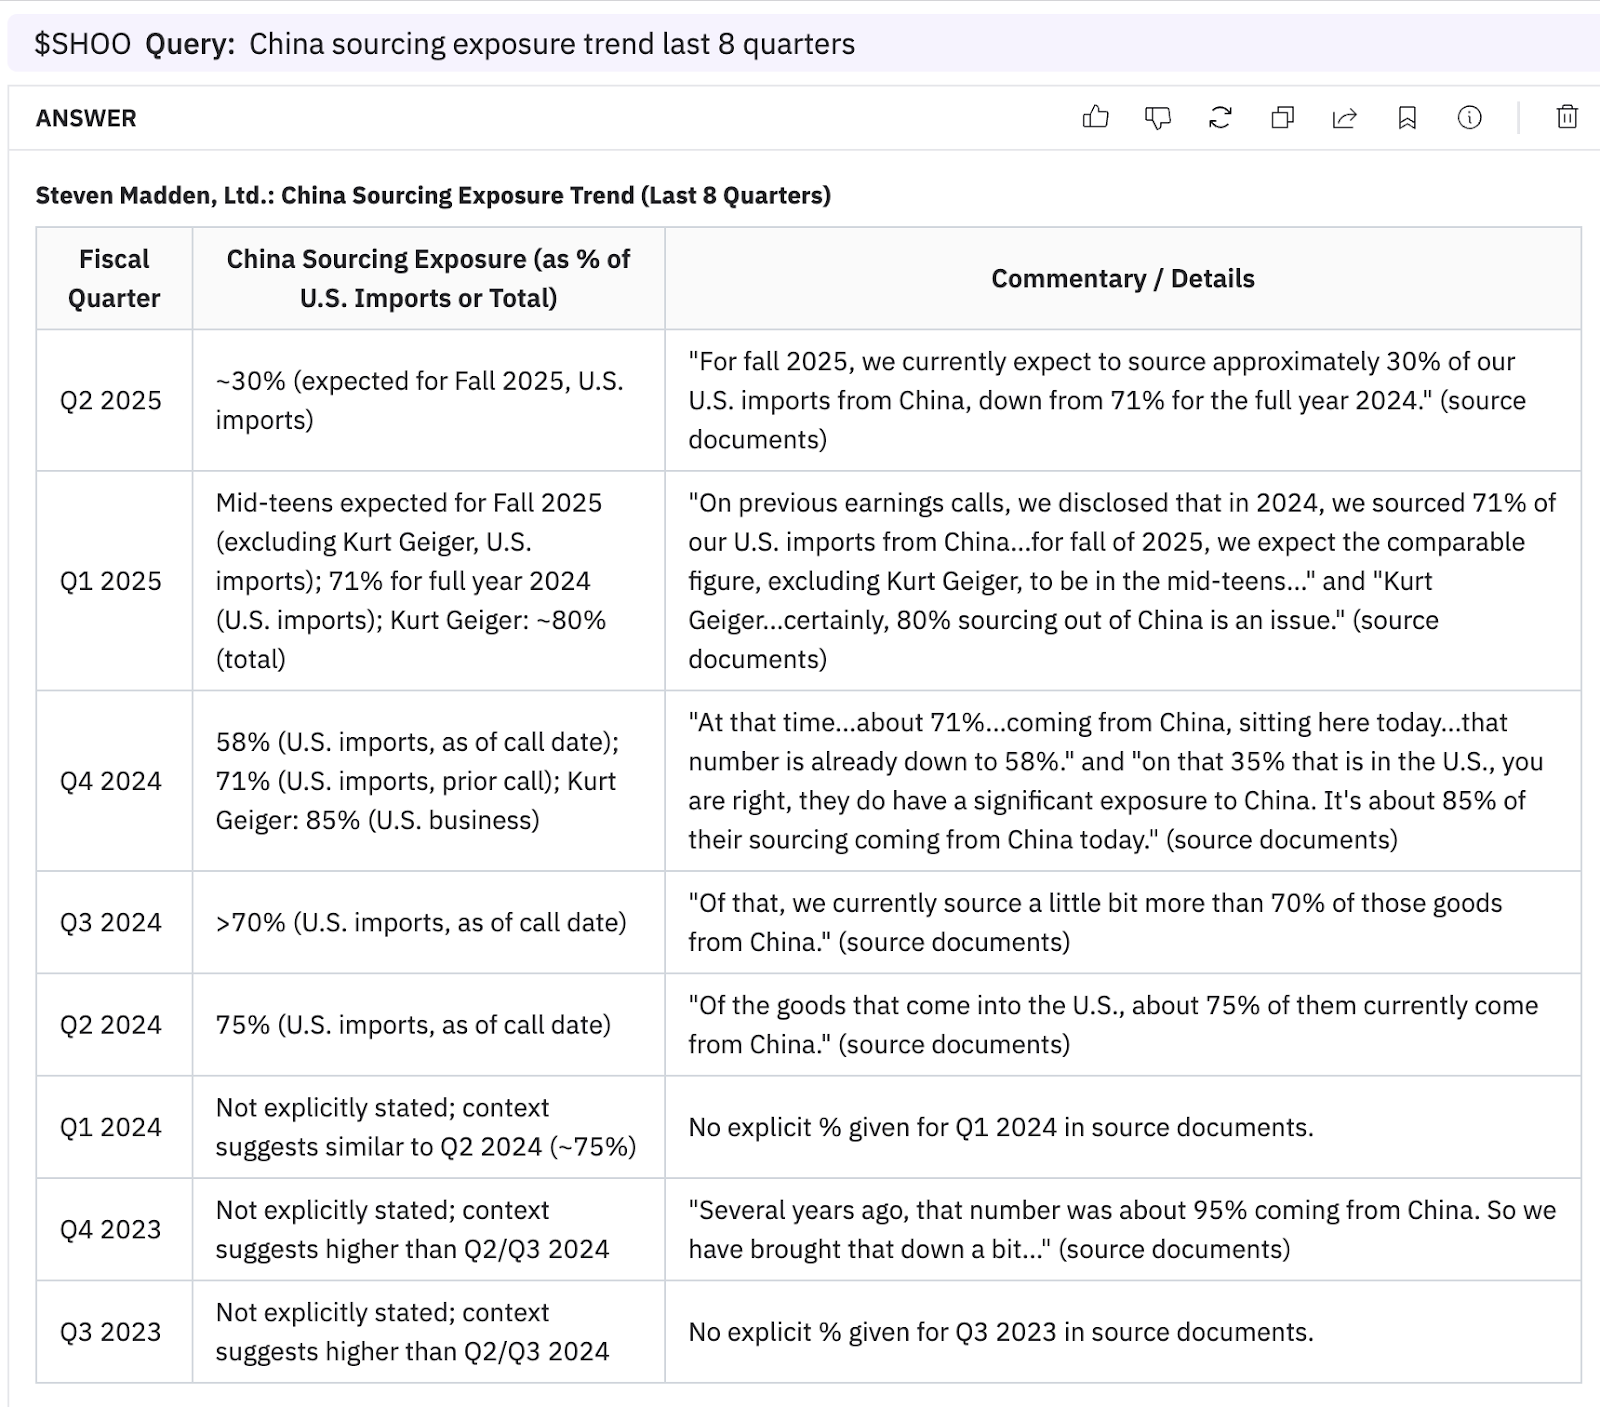Click the thumbs down icon
Screen dimensions: 1600x1407
tap(1157, 118)
